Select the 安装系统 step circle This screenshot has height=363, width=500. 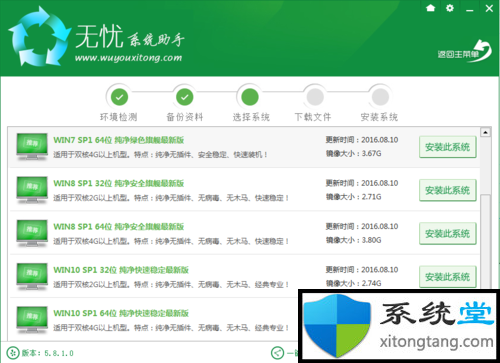(x=380, y=97)
